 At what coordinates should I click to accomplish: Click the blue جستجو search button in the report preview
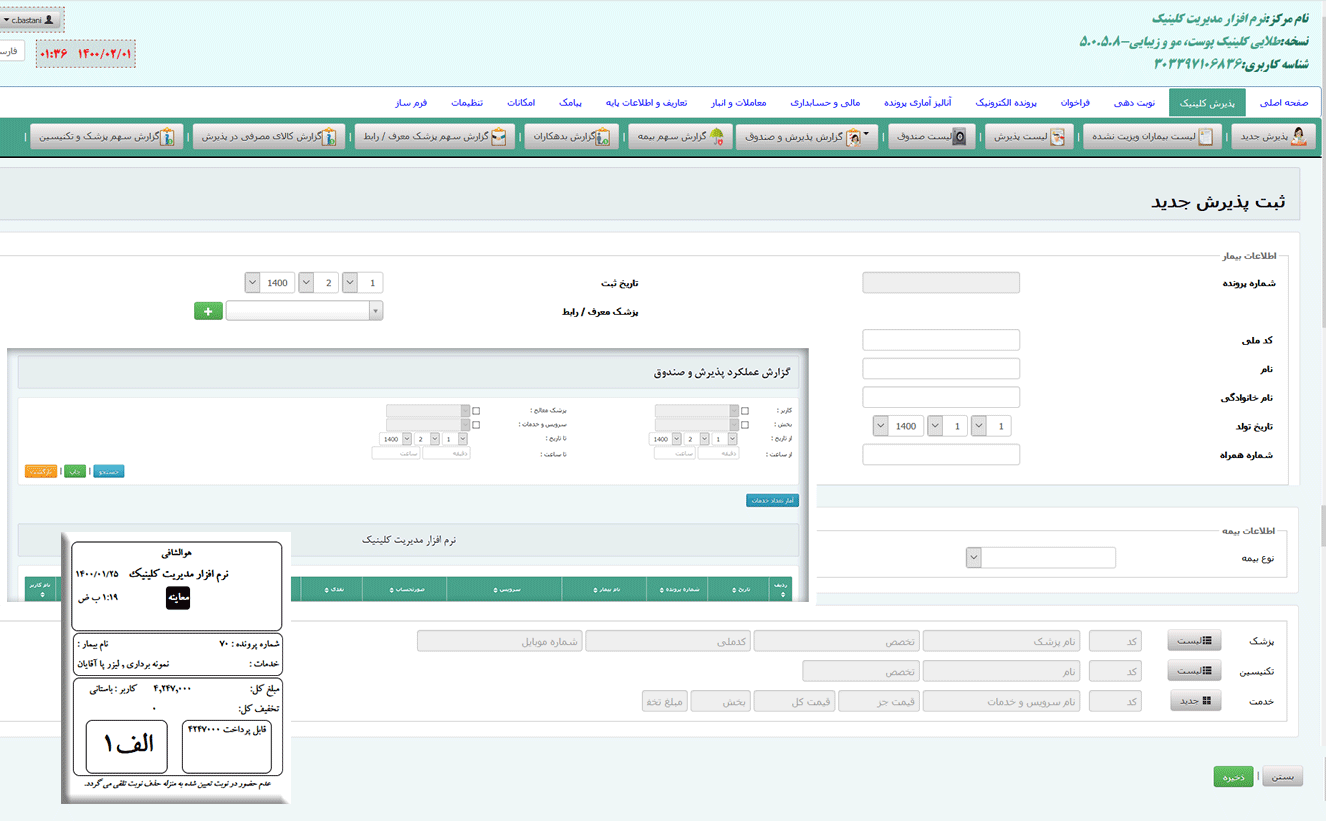[x=109, y=471]
